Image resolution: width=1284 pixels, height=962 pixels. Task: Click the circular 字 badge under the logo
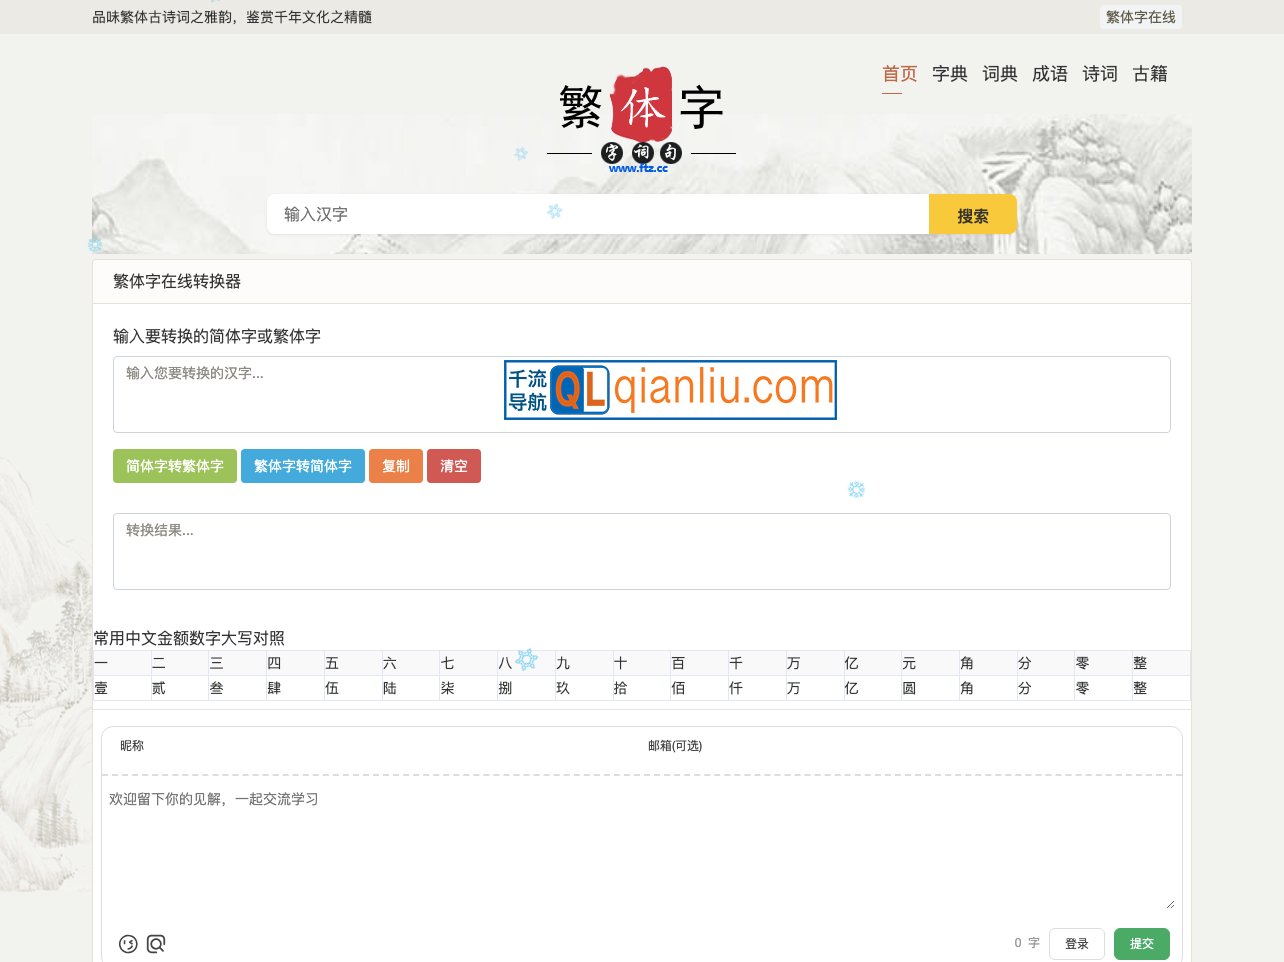pos(611,152)
